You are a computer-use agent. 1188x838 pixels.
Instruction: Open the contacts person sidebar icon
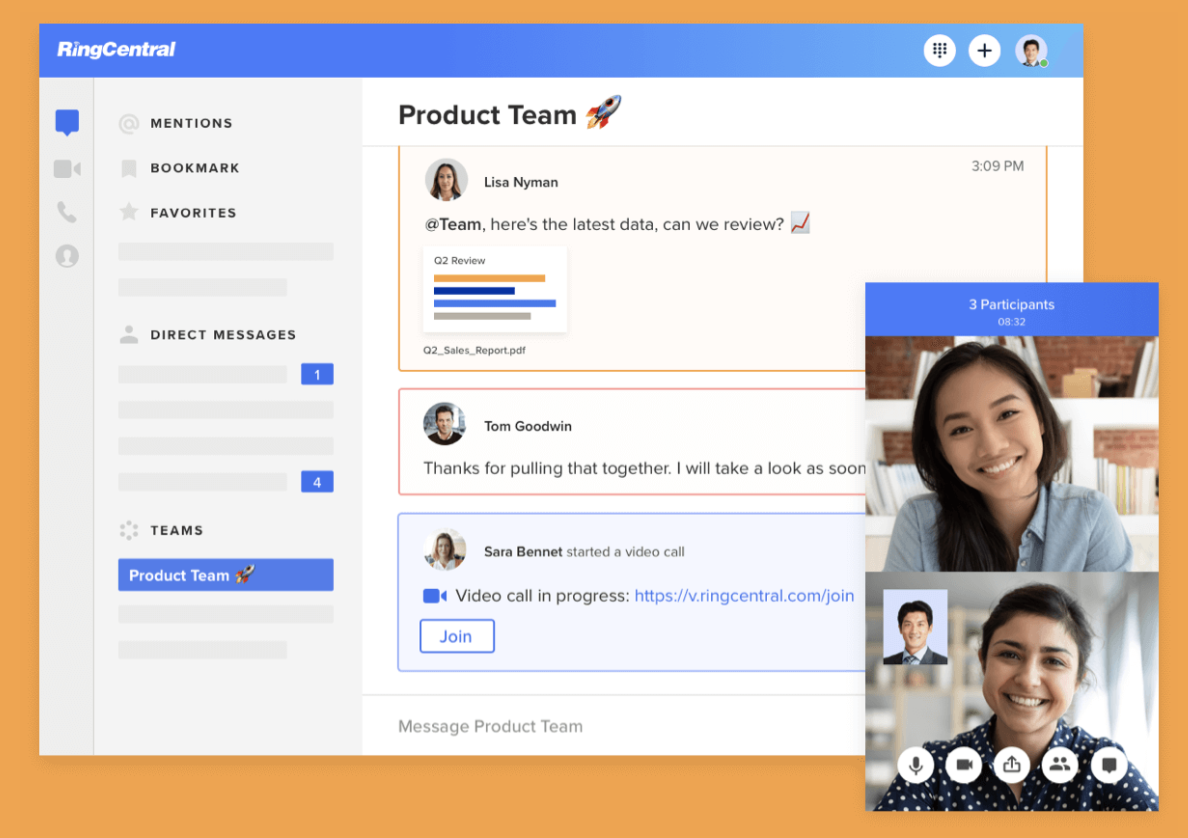(67, 256)
